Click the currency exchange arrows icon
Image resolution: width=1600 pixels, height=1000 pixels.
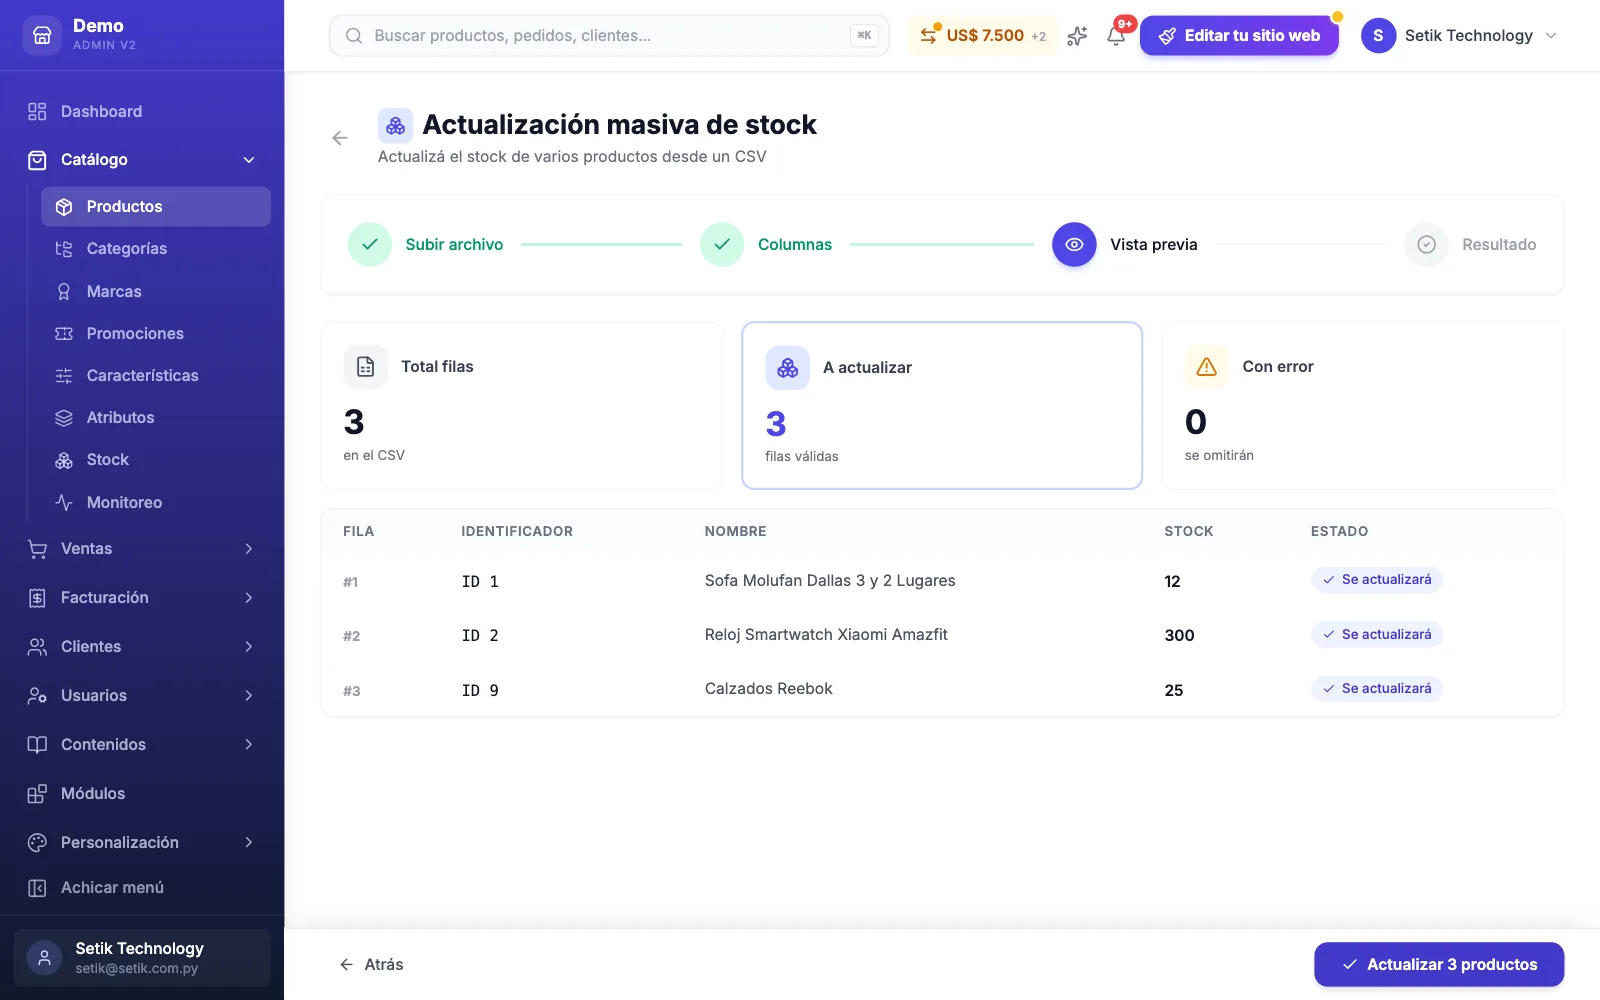[929, 36]
